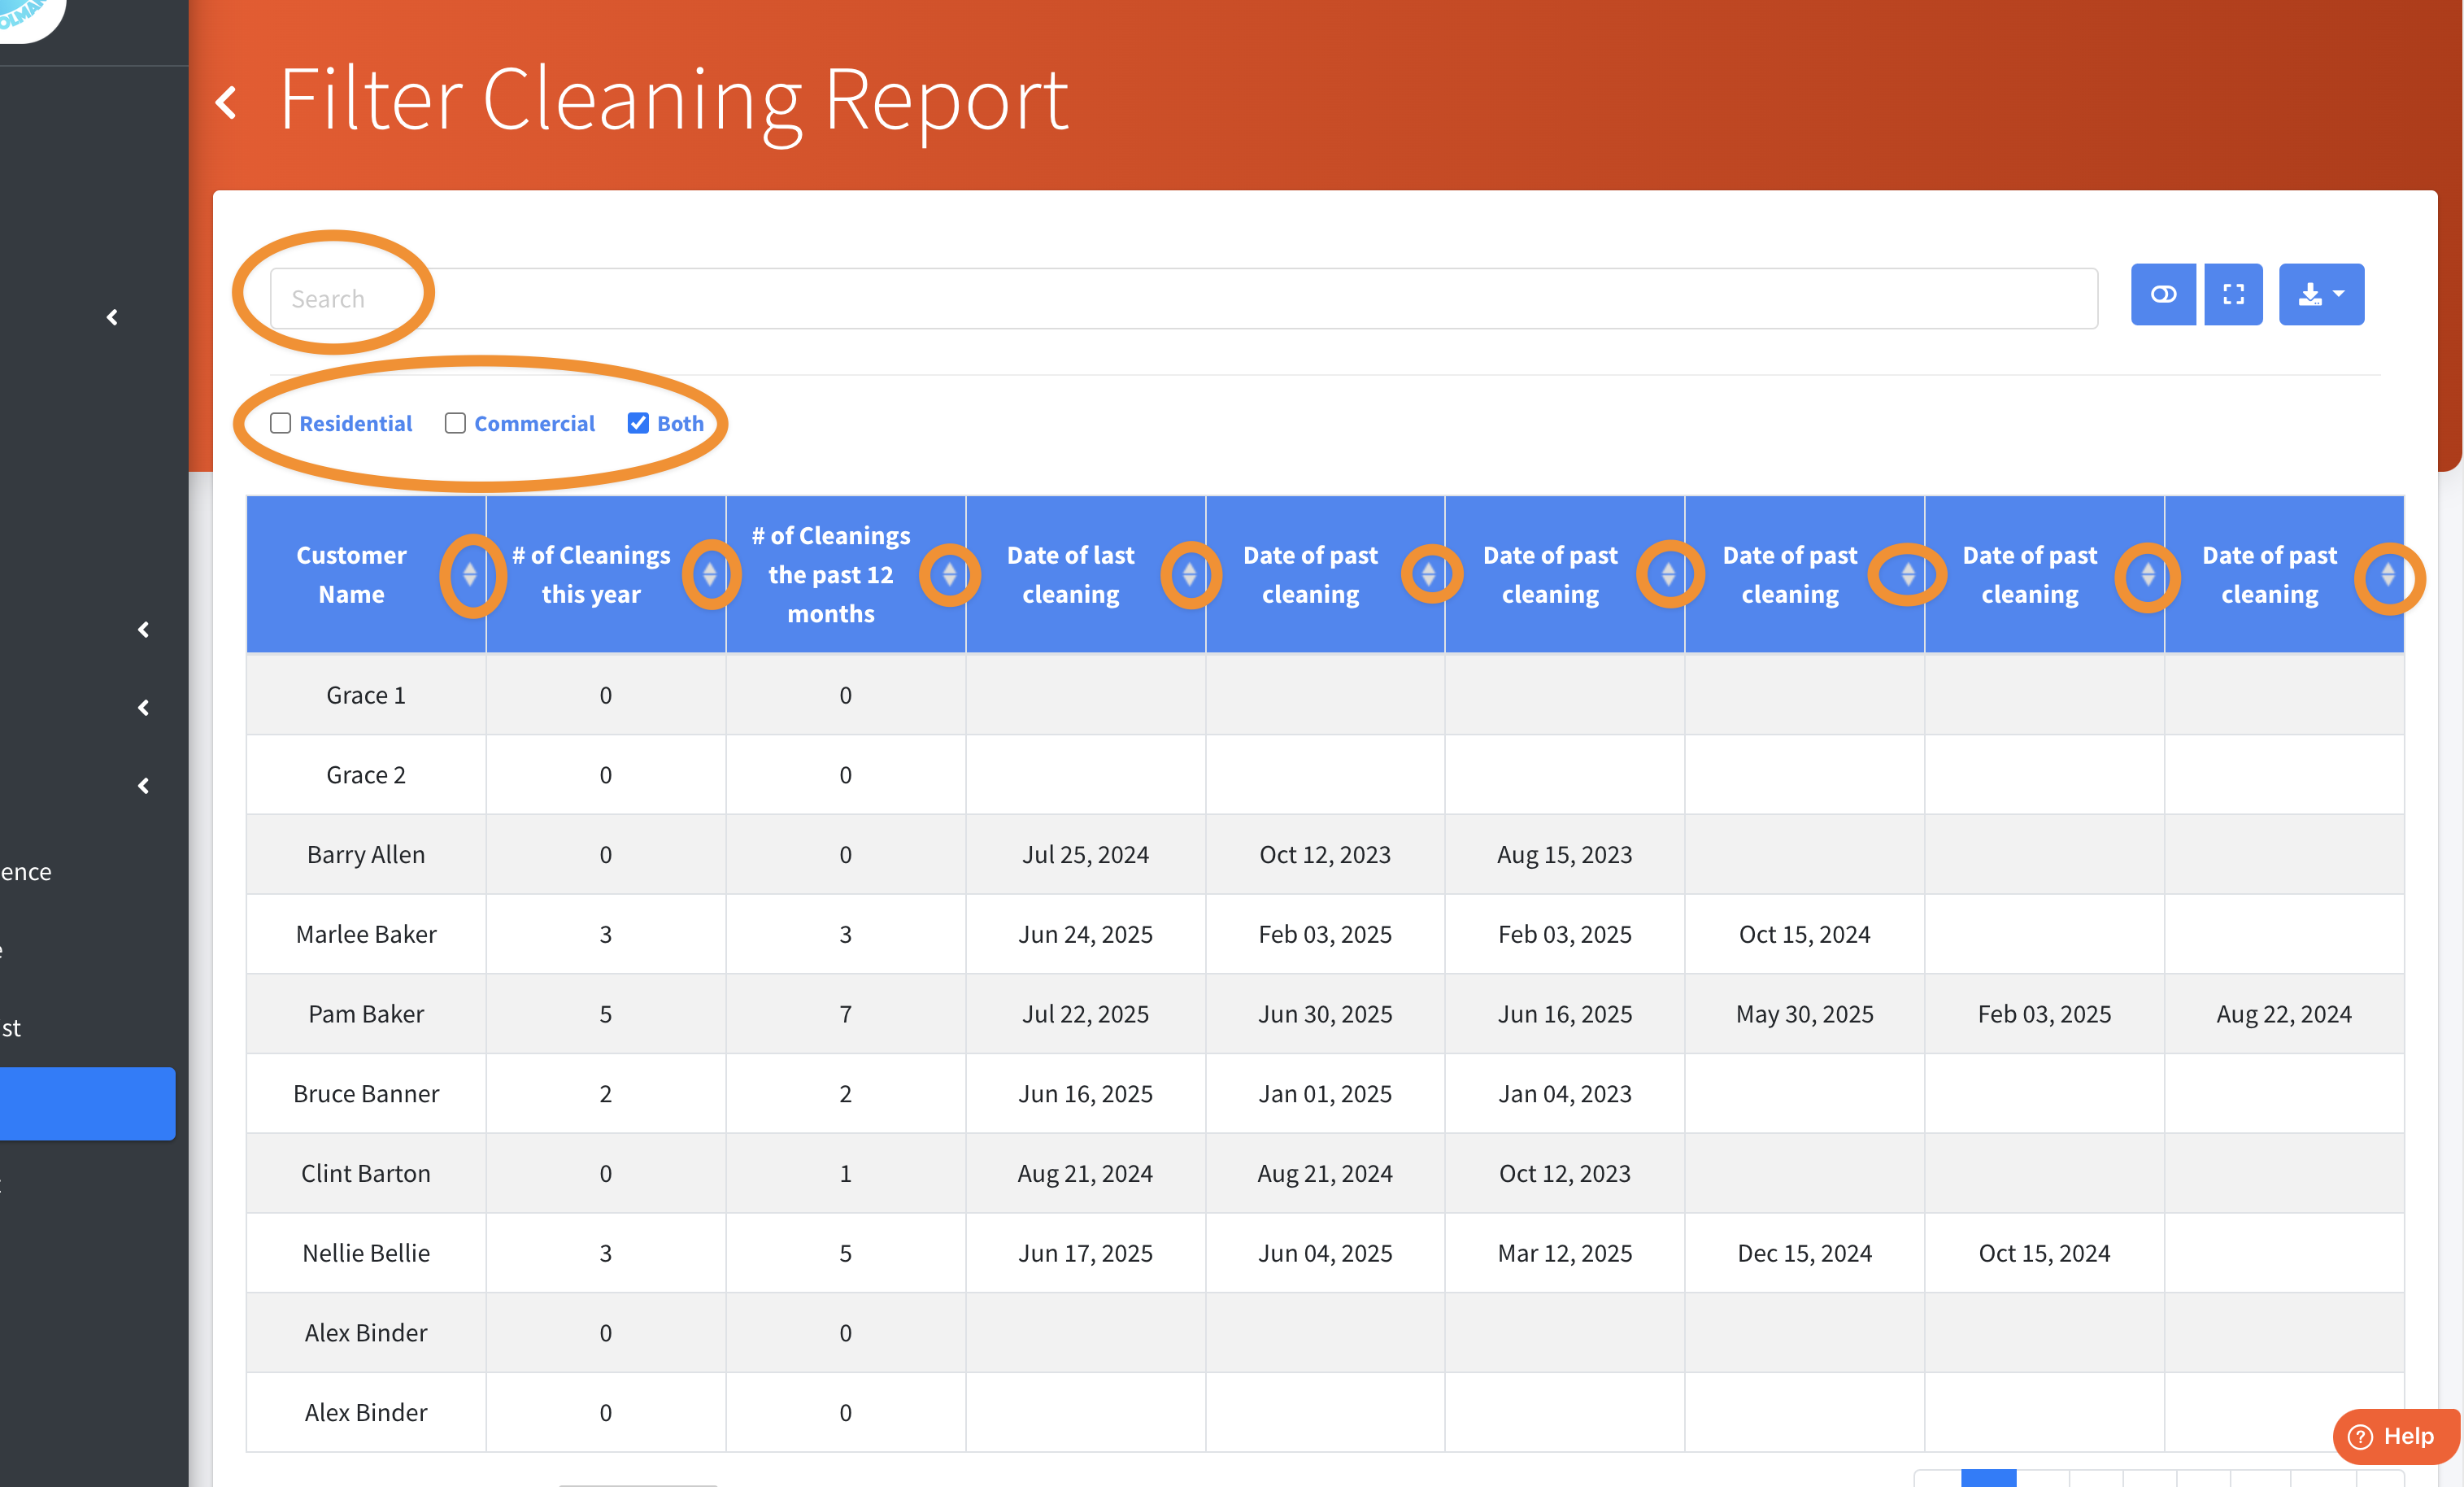This screenshot has height=1487, width=2464.
Task: Click the Pam Baker customer cell
Action: 366,1013
